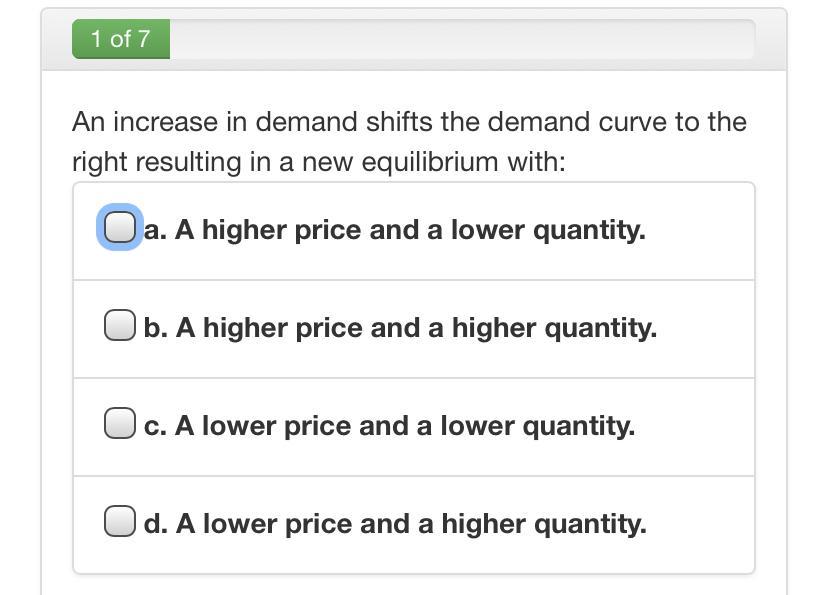Click the "c." letter prefix of third answer
The height and width of the screenshot is (595, 828).
click(x=155, y=426)
